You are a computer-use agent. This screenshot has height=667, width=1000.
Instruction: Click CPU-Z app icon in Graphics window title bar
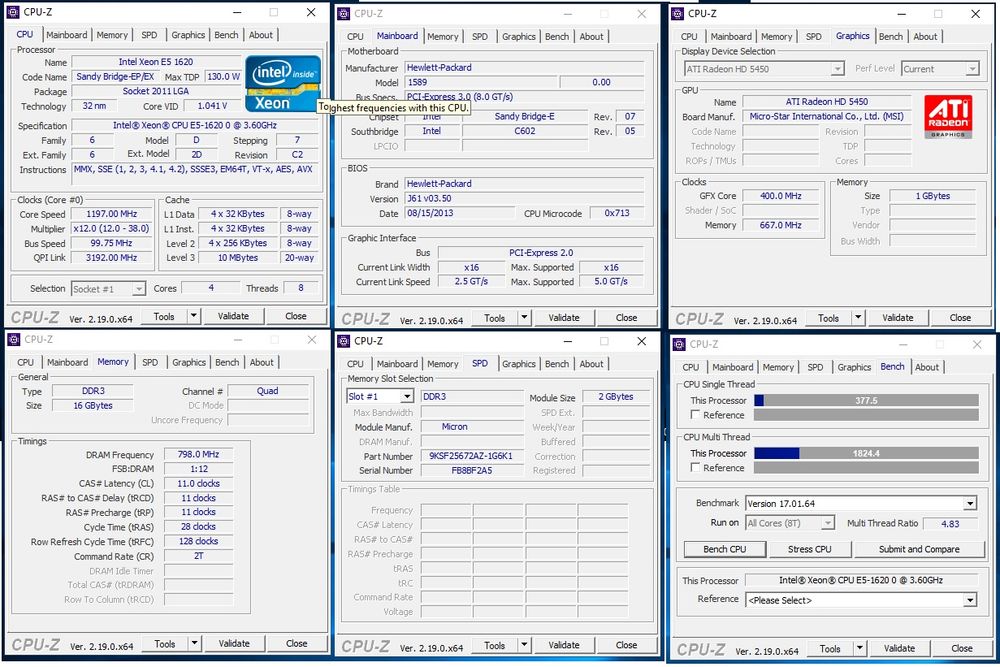tap(677, 13)
